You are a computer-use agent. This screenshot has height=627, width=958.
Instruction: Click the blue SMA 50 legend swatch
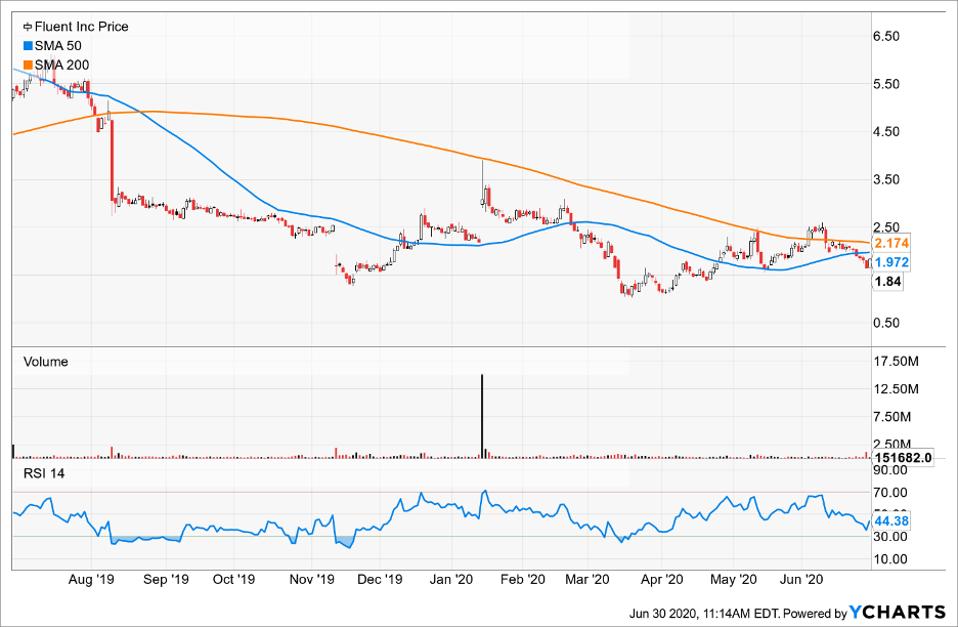27,46
